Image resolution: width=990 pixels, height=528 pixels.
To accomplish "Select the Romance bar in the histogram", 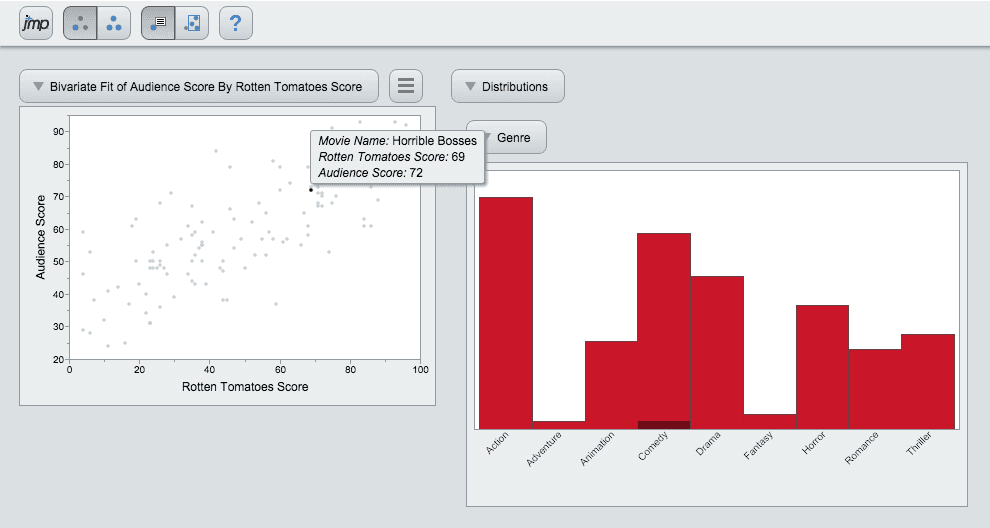I will click(x=875, y=389).
